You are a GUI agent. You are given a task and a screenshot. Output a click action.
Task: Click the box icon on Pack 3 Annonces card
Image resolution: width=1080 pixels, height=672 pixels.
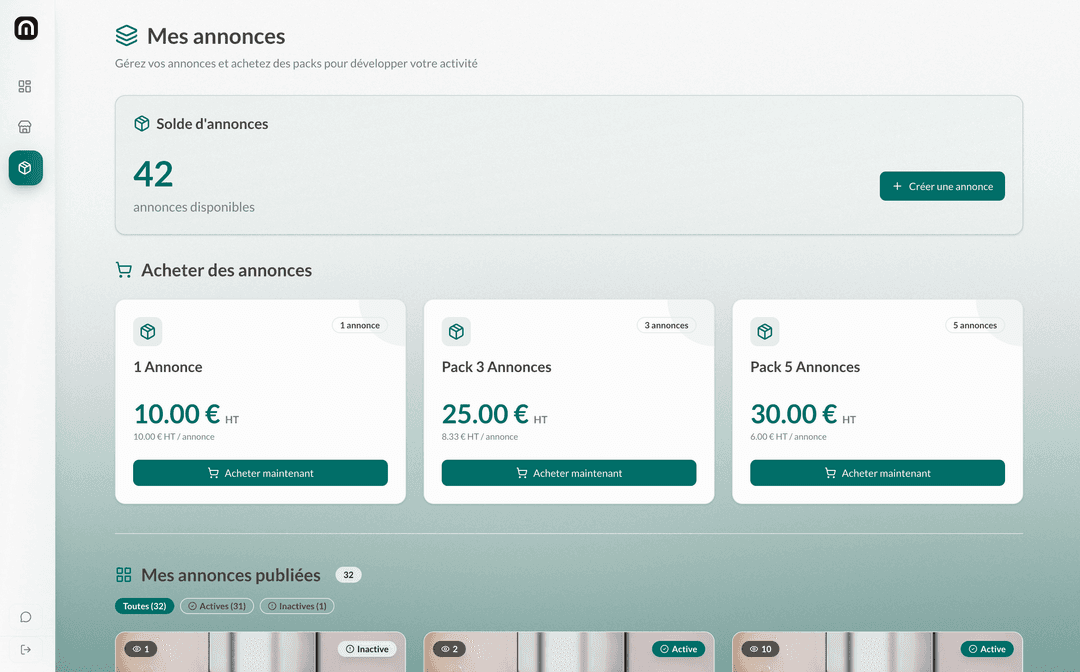pyautogui.click(x=456, y=332)
